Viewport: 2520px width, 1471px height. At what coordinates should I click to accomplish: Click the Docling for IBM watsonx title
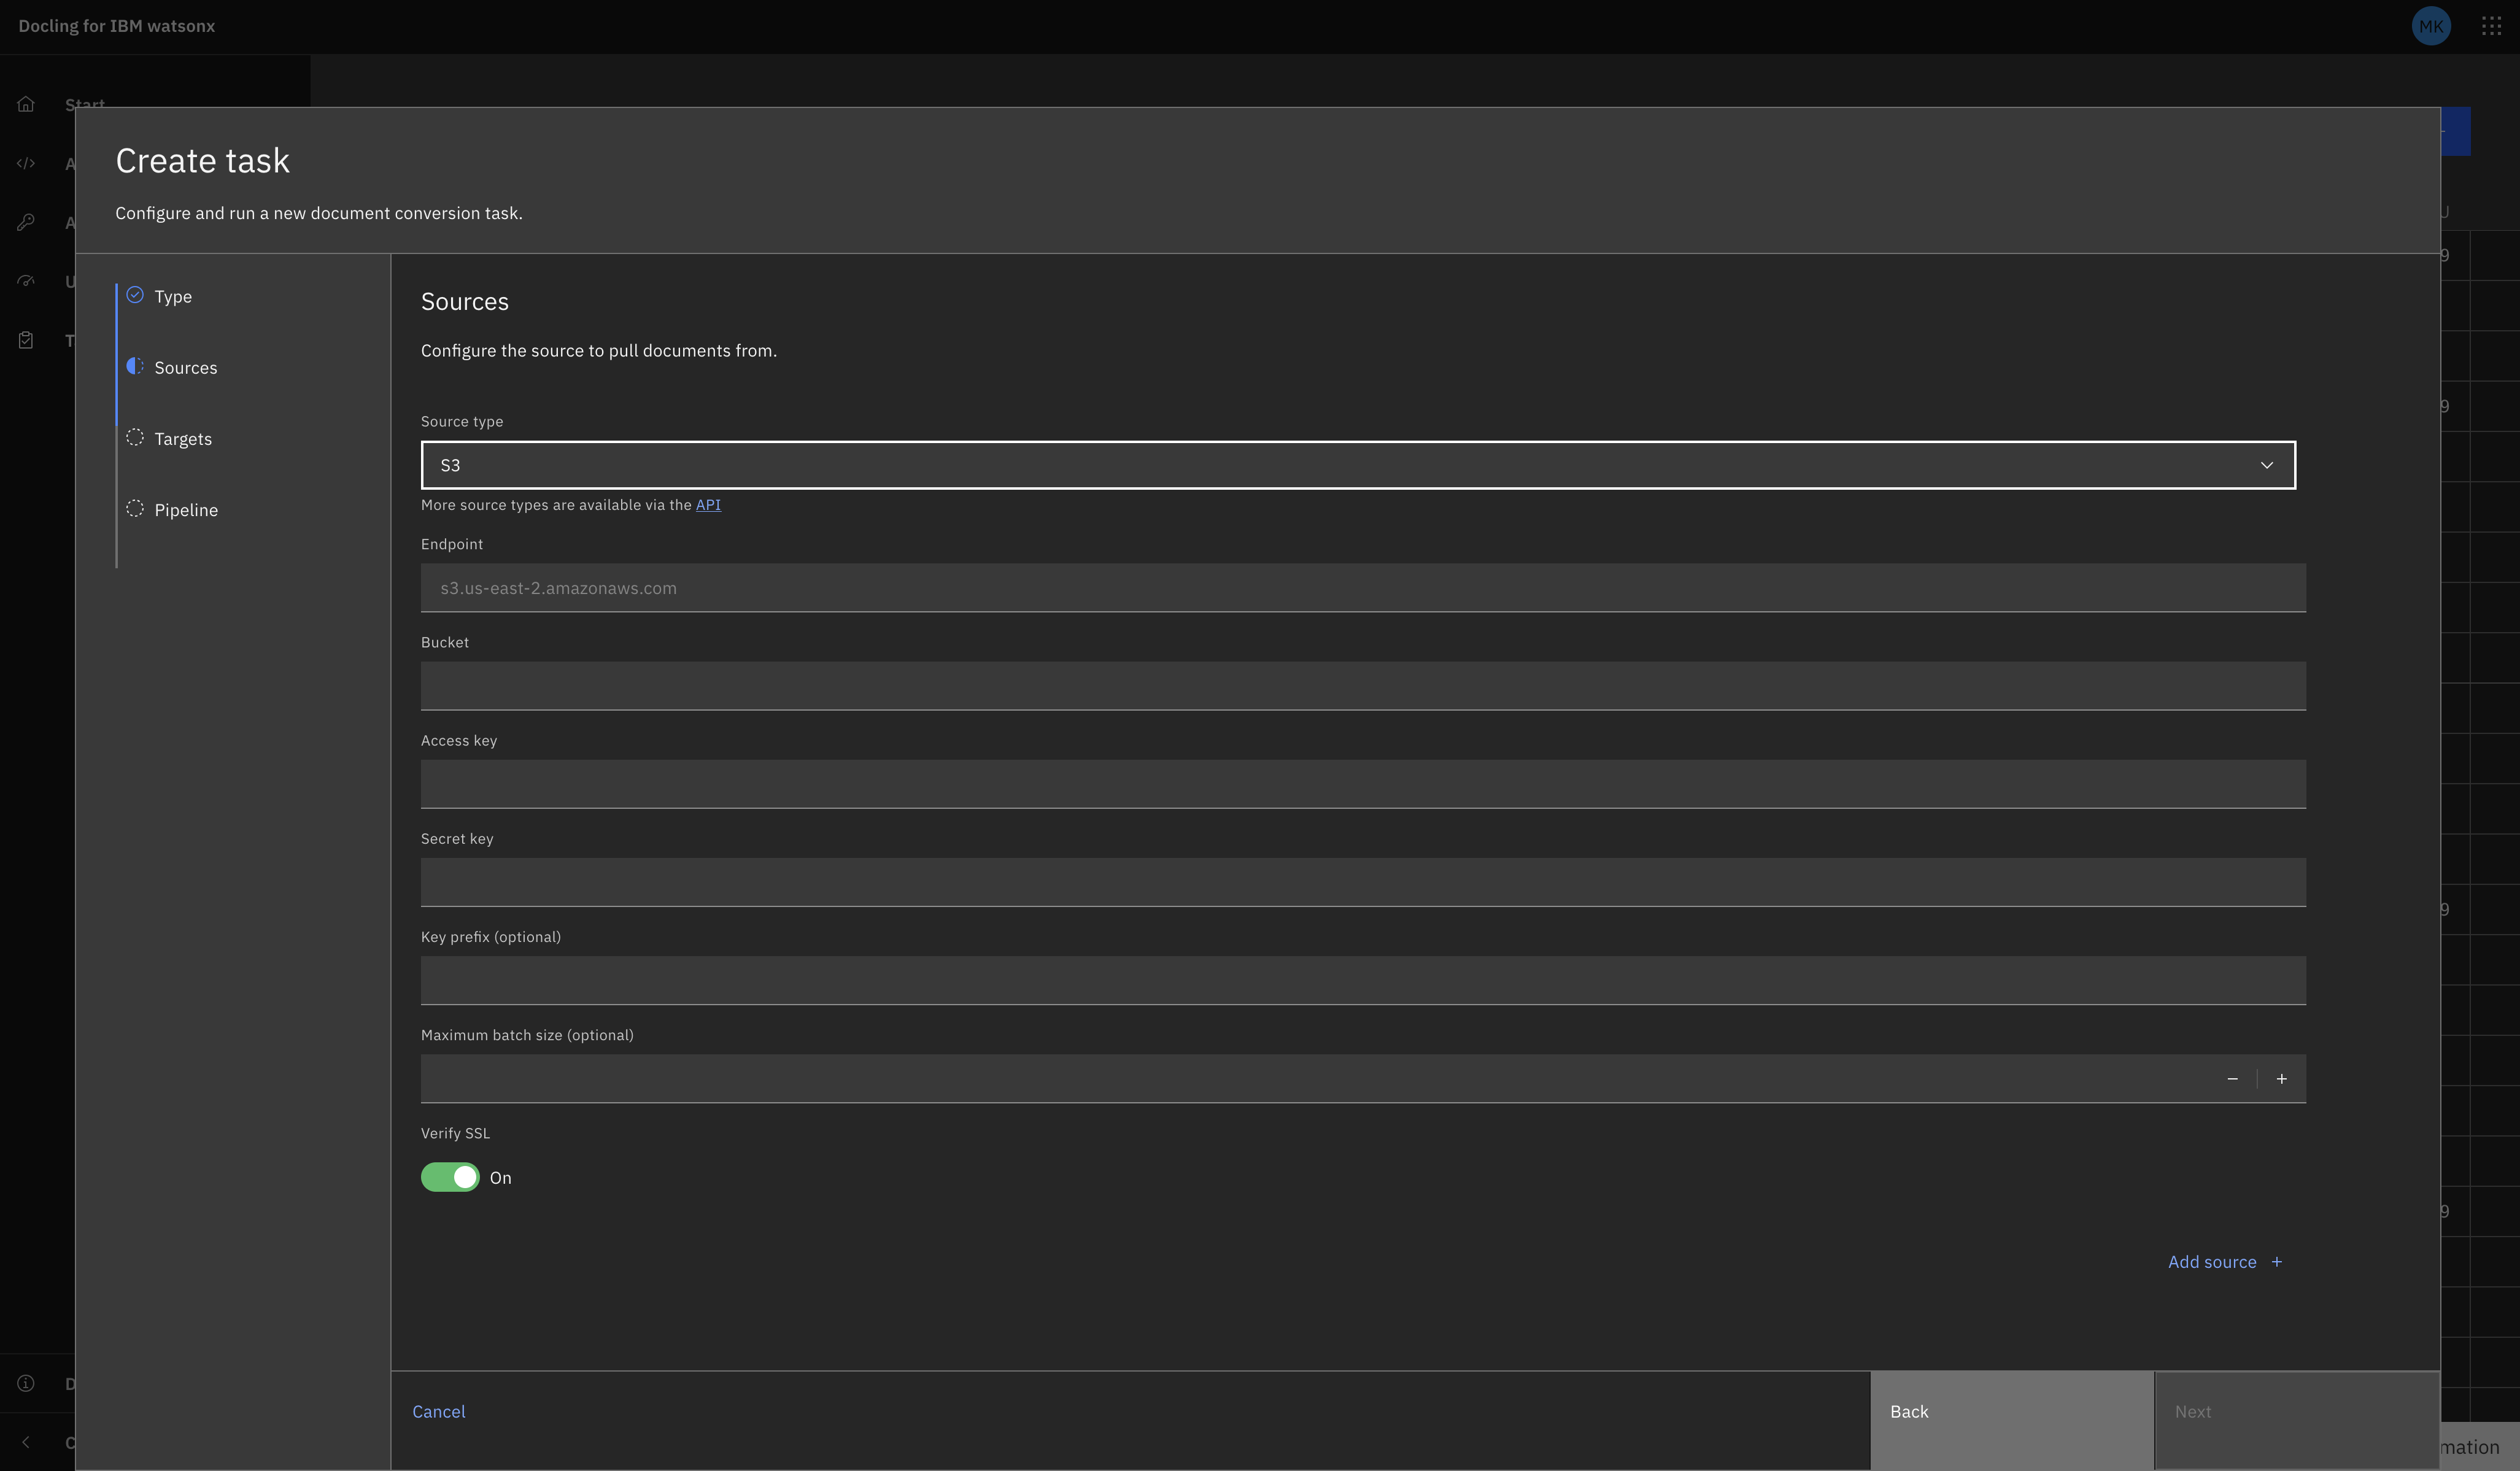pos(117,26)
